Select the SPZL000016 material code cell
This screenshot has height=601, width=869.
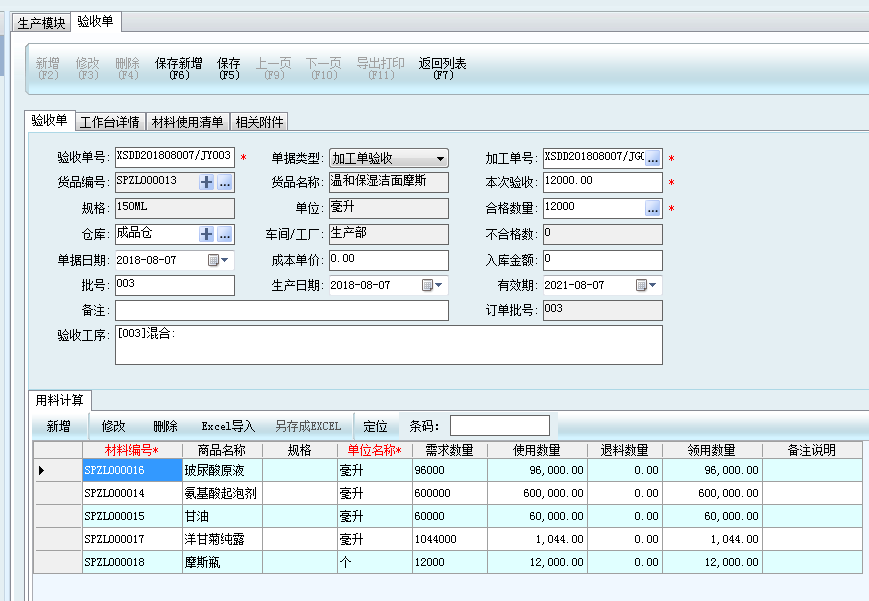[132, 470]
